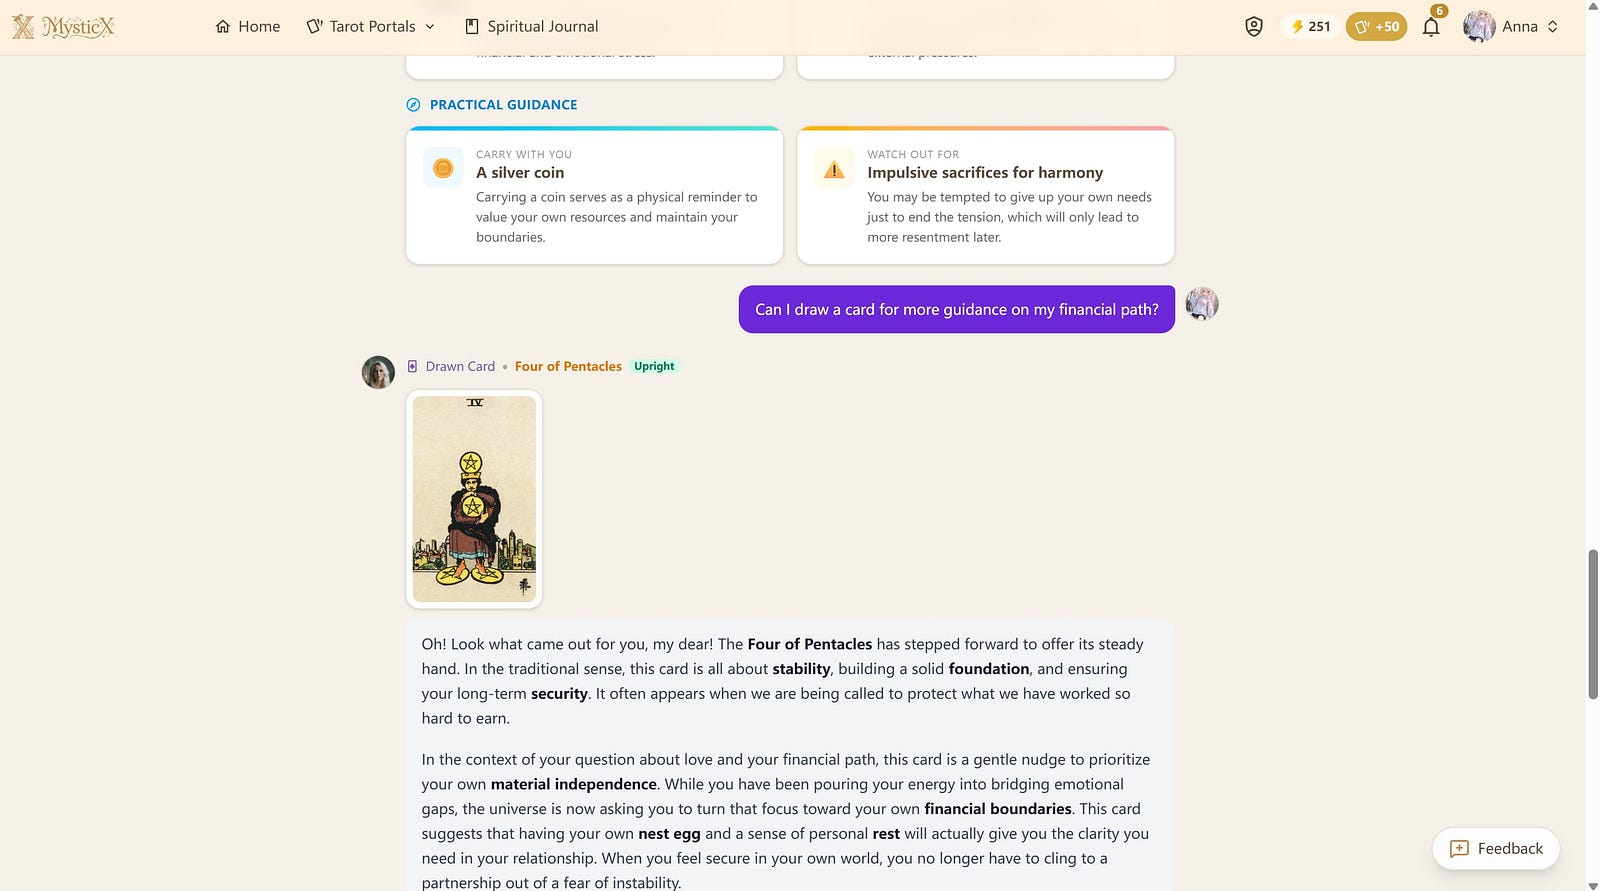Click the Practical Guidance compass icon
This screenshot has width=1600, height=891.
click(413, 105)
